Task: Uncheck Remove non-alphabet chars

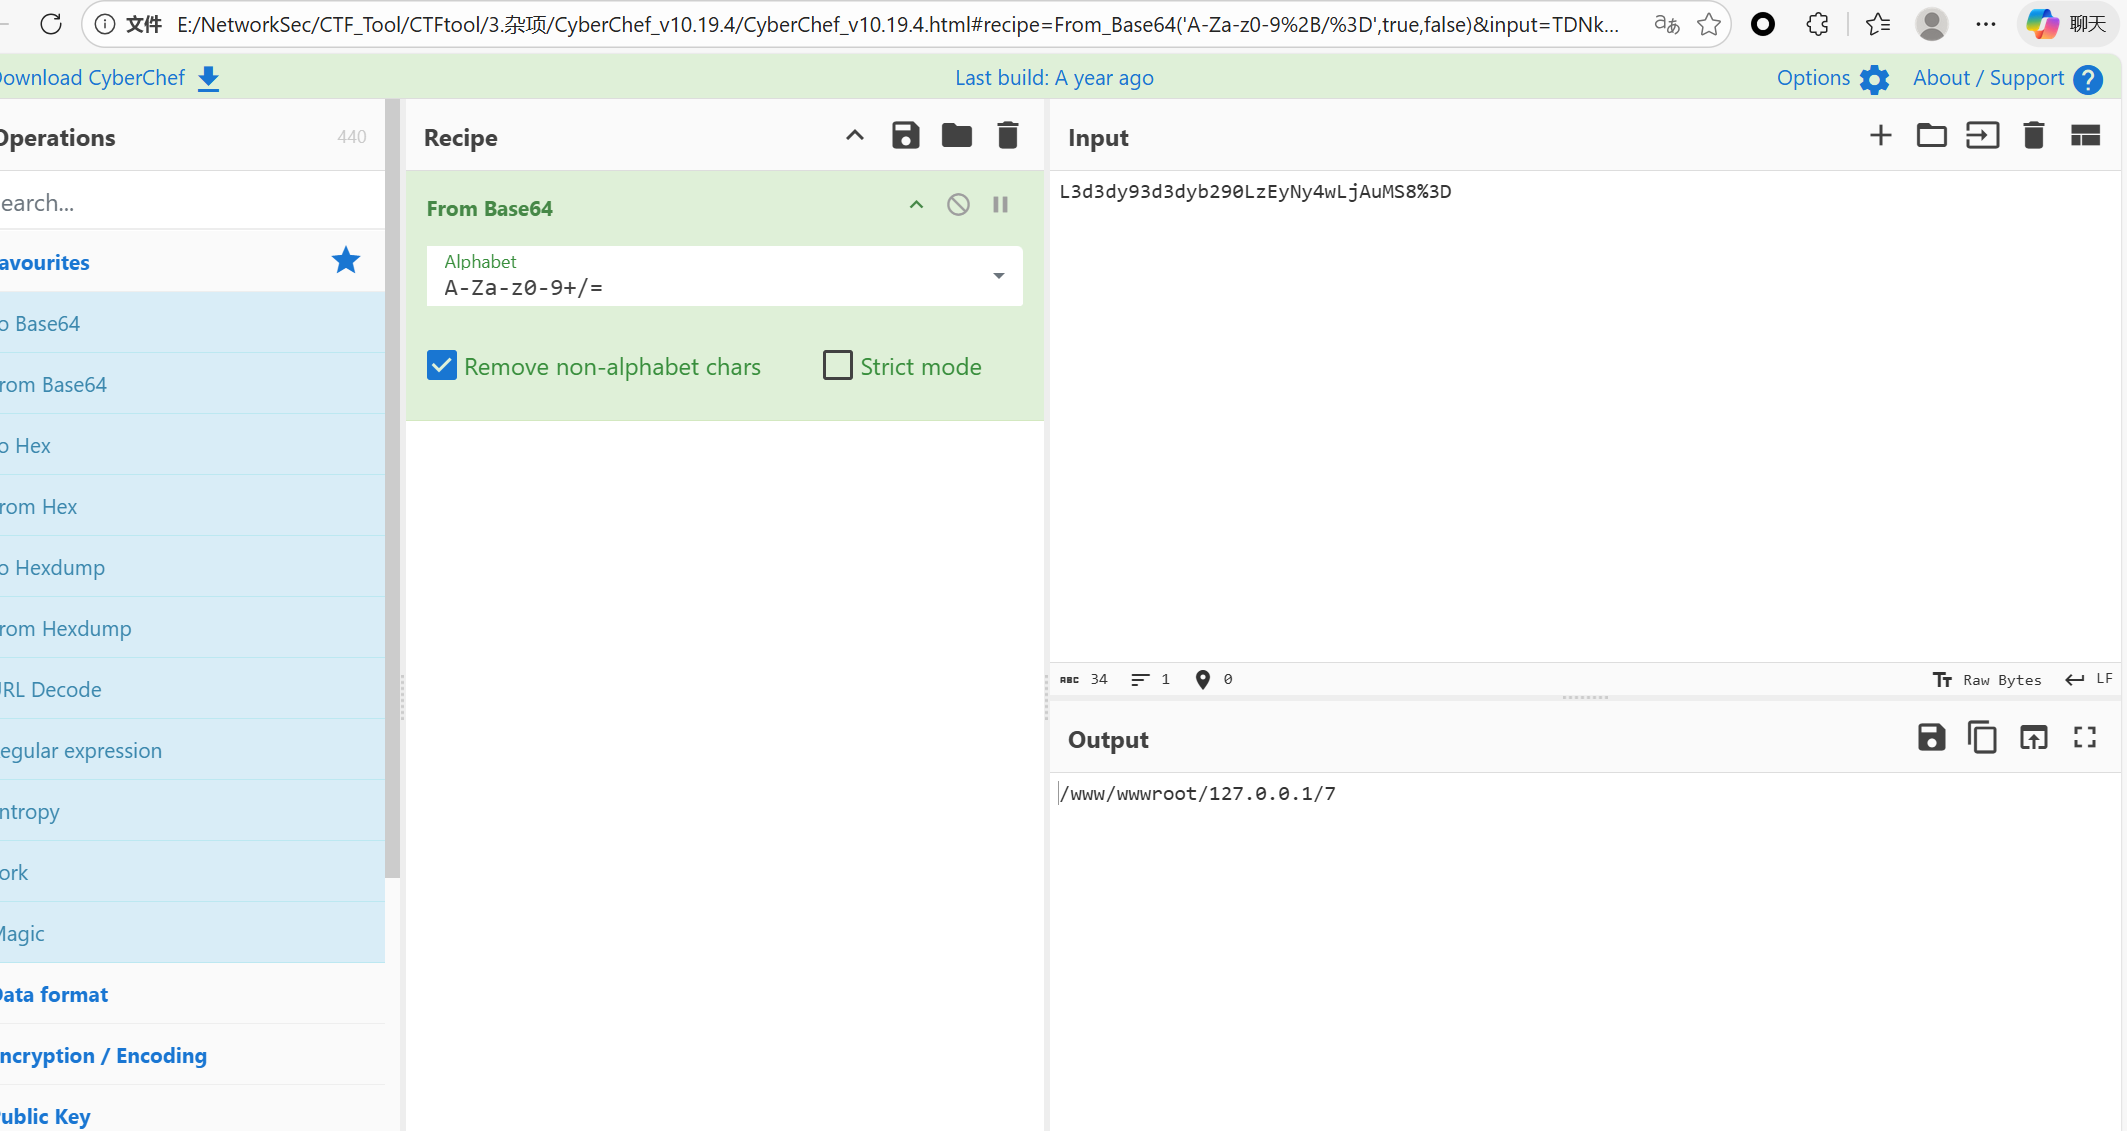Action: coord(442,366)
